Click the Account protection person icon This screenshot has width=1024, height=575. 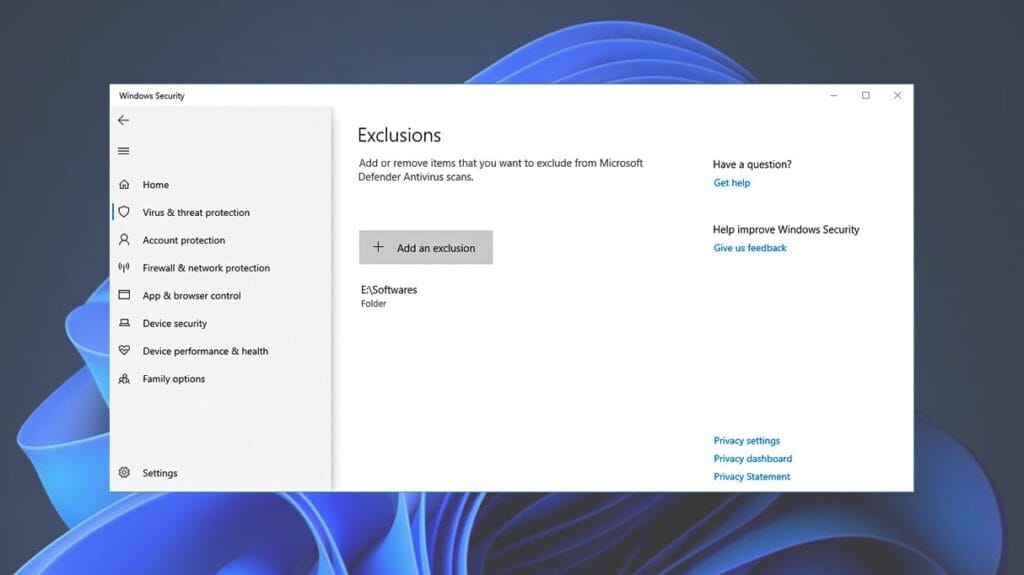[124, 240]
